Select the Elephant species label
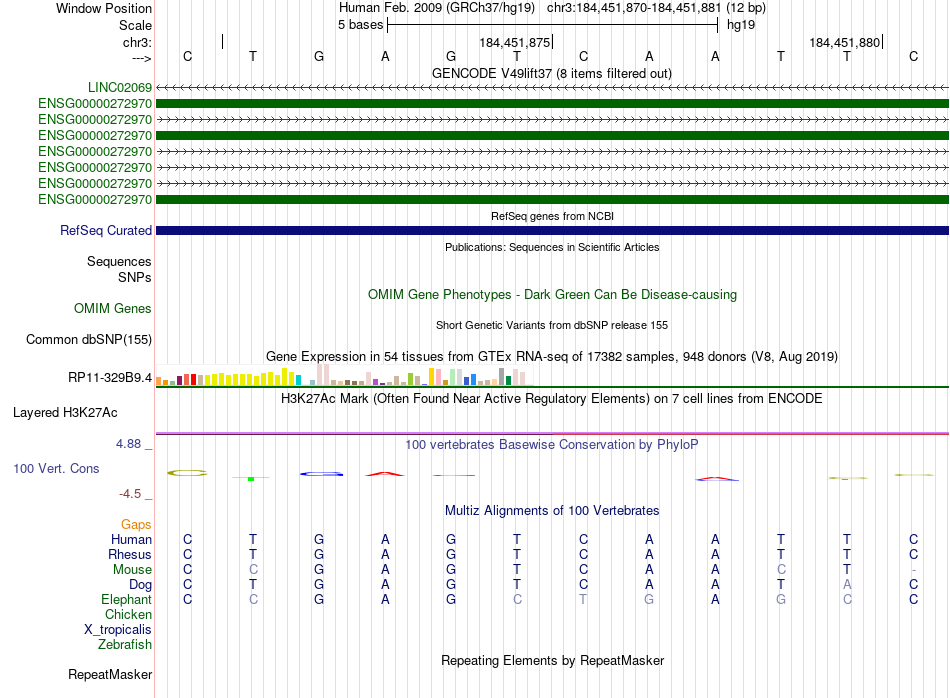 (126, 599)
